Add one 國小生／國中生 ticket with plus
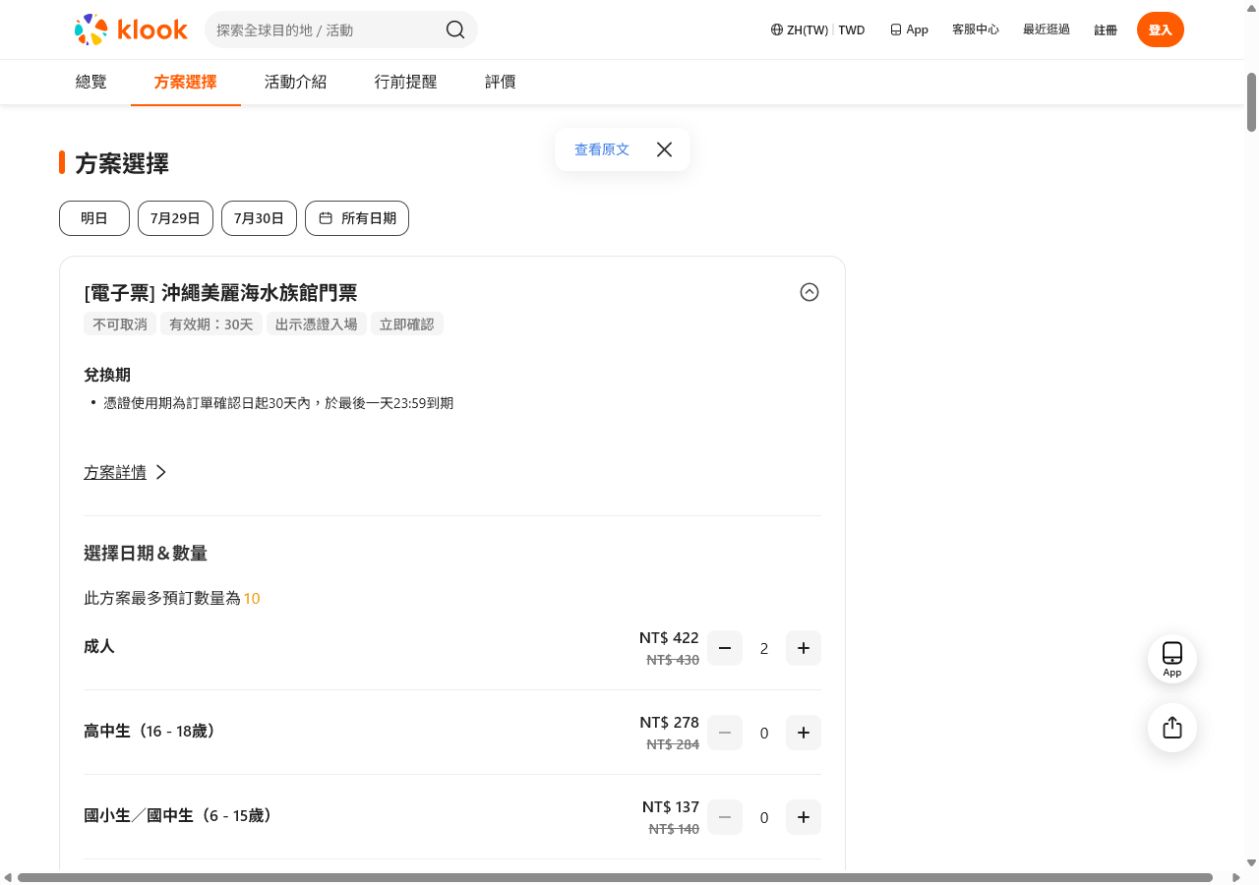This screenshot has width=1259, height=885. [803, 817]
